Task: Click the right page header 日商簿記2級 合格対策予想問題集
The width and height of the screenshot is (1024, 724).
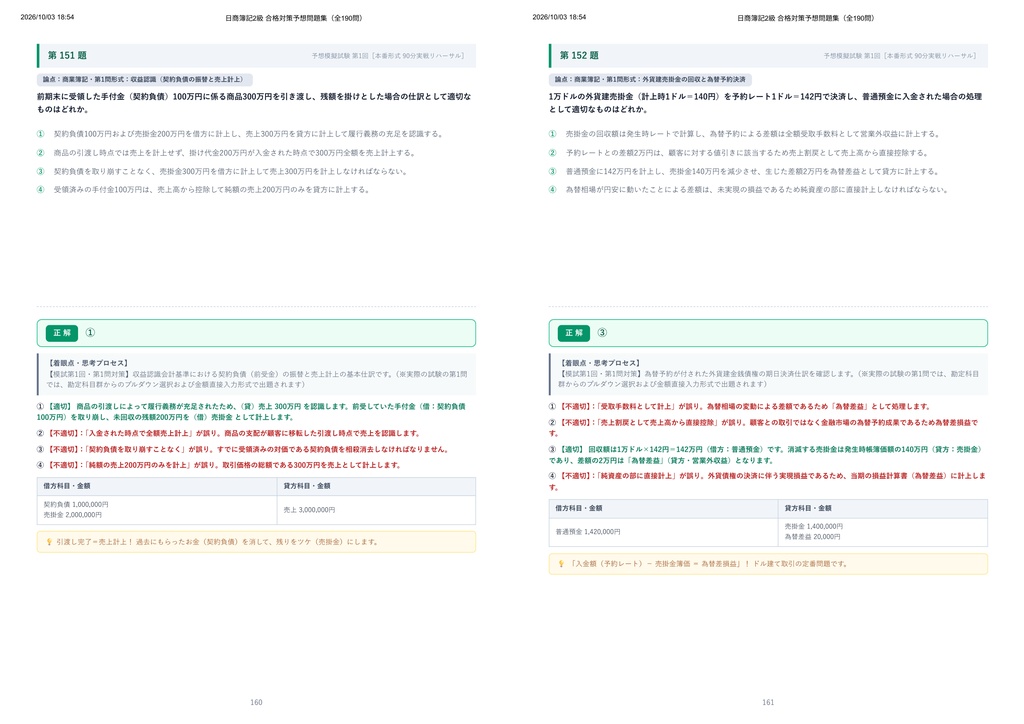Action: 806,18
